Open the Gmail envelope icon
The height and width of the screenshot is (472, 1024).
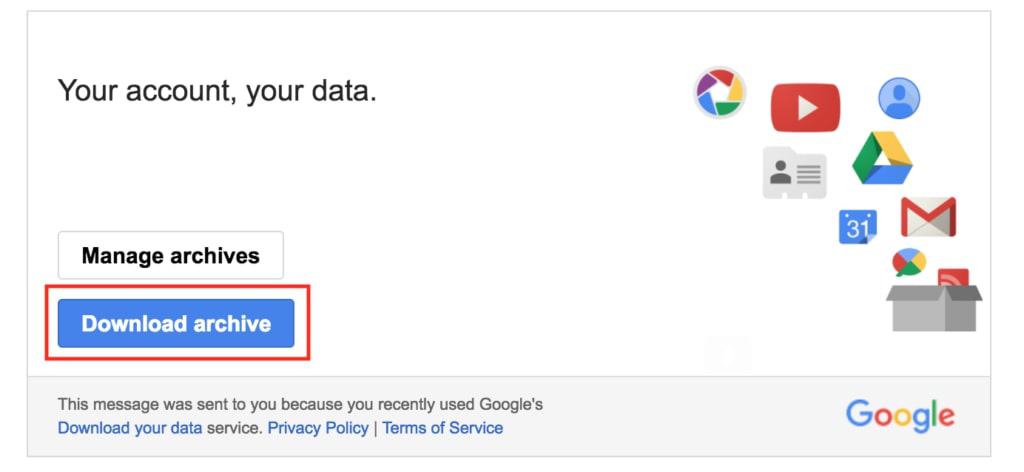point(928,217)
